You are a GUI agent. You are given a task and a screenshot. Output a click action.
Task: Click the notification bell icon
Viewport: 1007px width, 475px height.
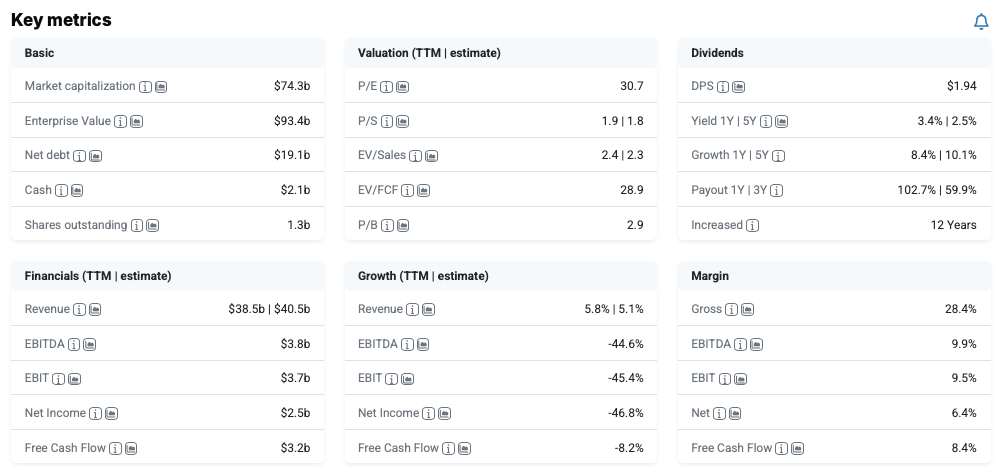[x=981, y=22]
